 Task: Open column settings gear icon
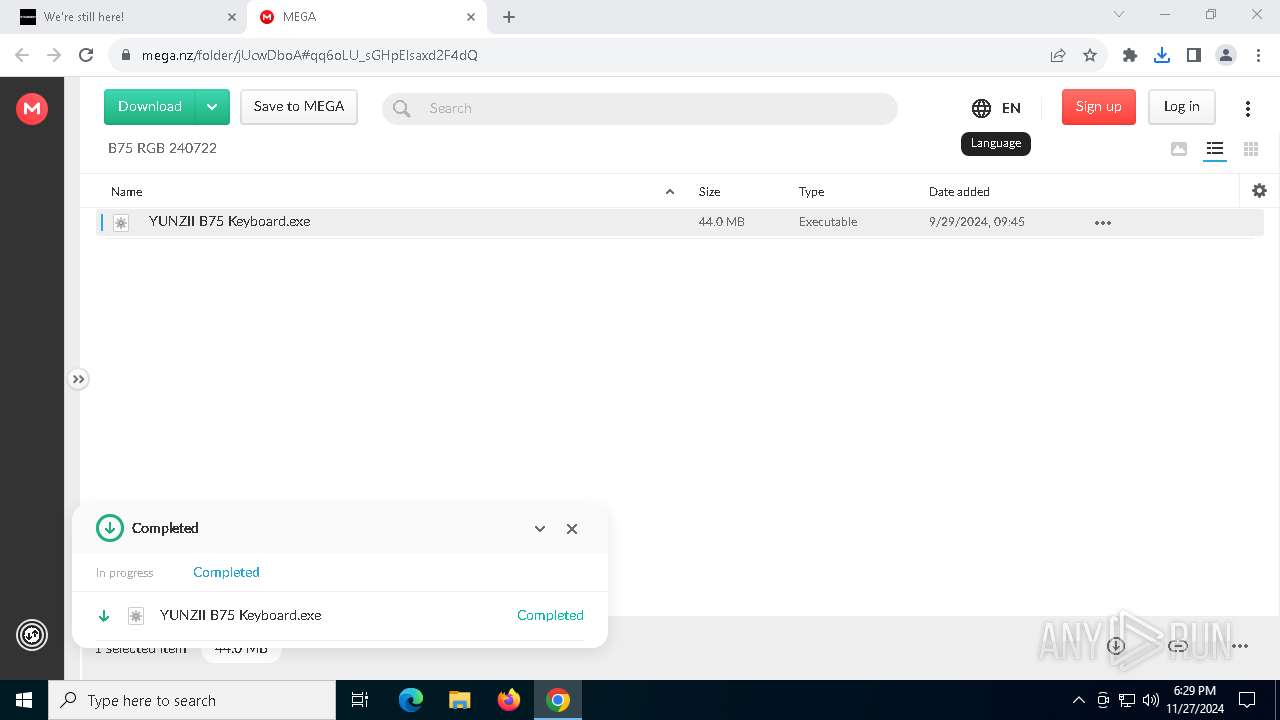pyautogui.click(x=1260, y=191)
